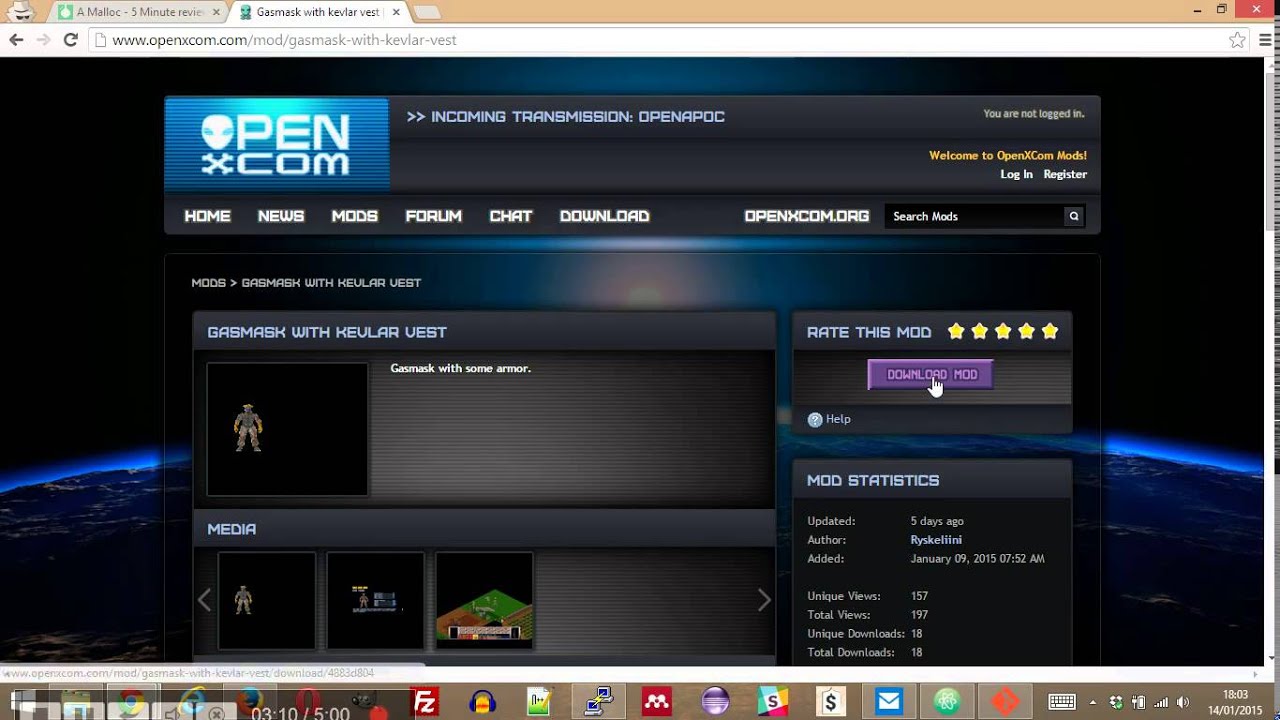1280x720 pixels.
Task: Open the volume control in the system tray
Action: point(1185,702)
